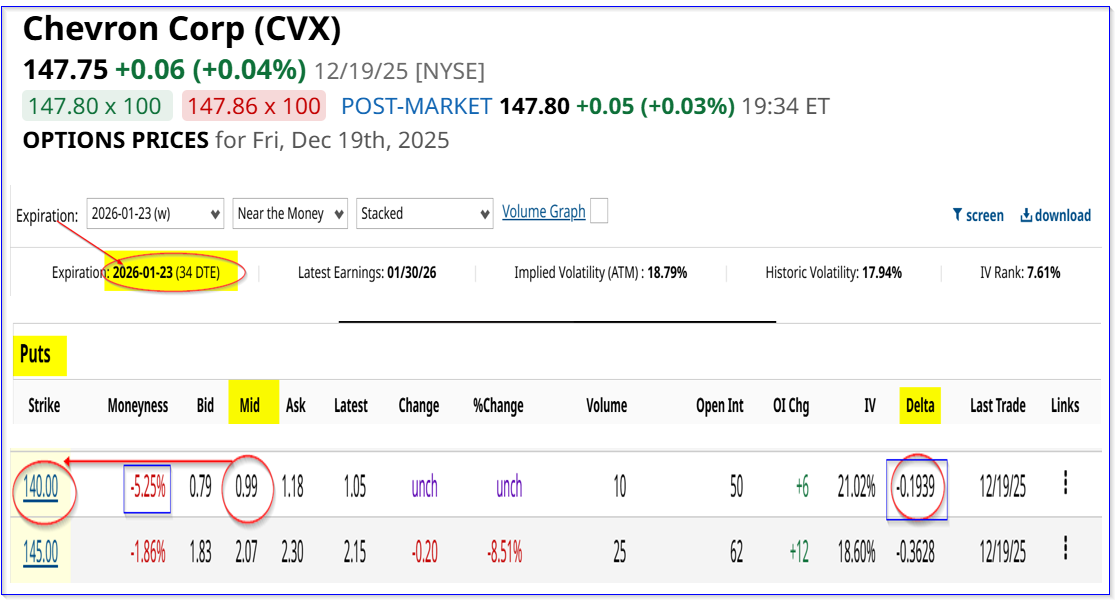Click the download icon

[1025, 215]
